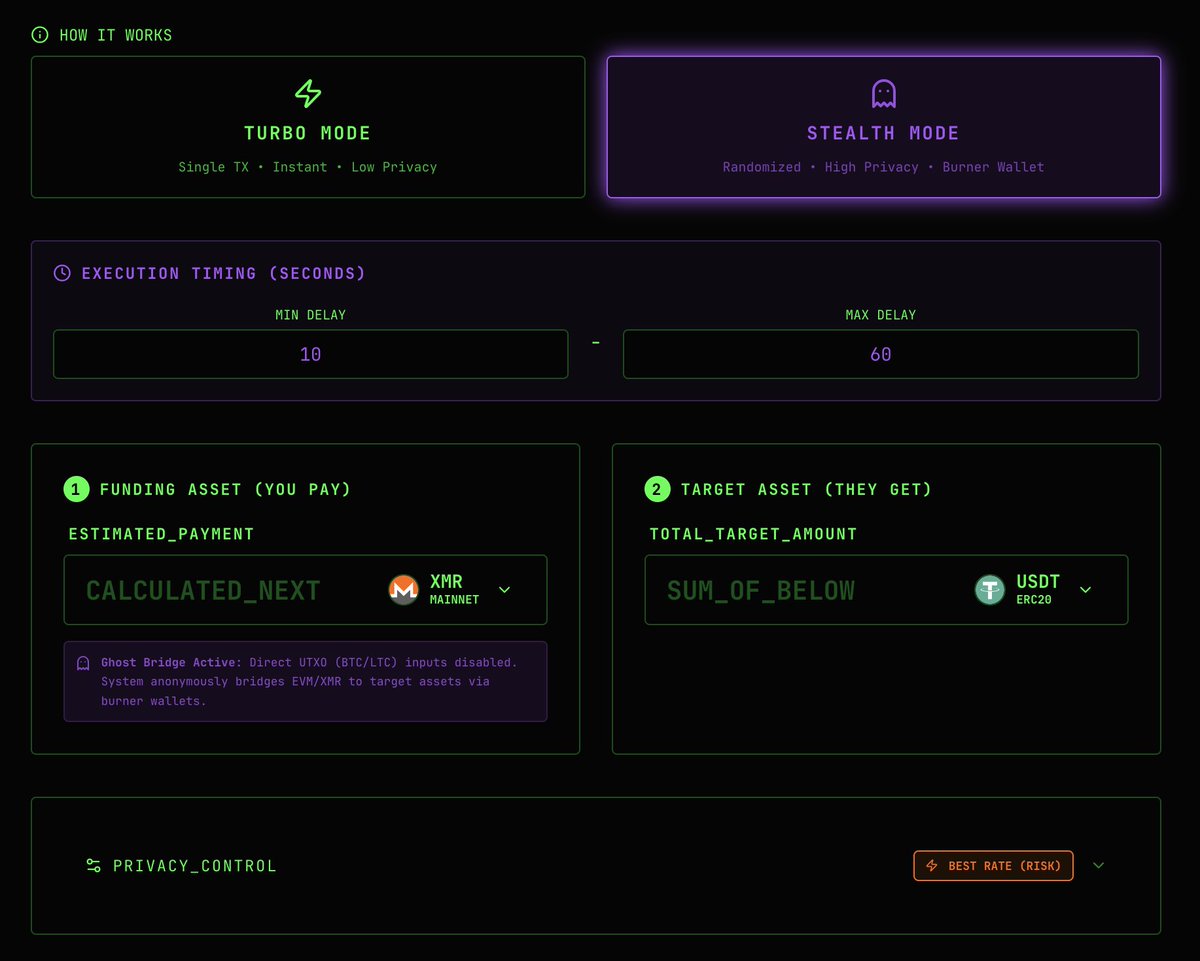1200x961 pixels.
Task: Click the clock icon in Execution Timing
Action: pos(62,273)
